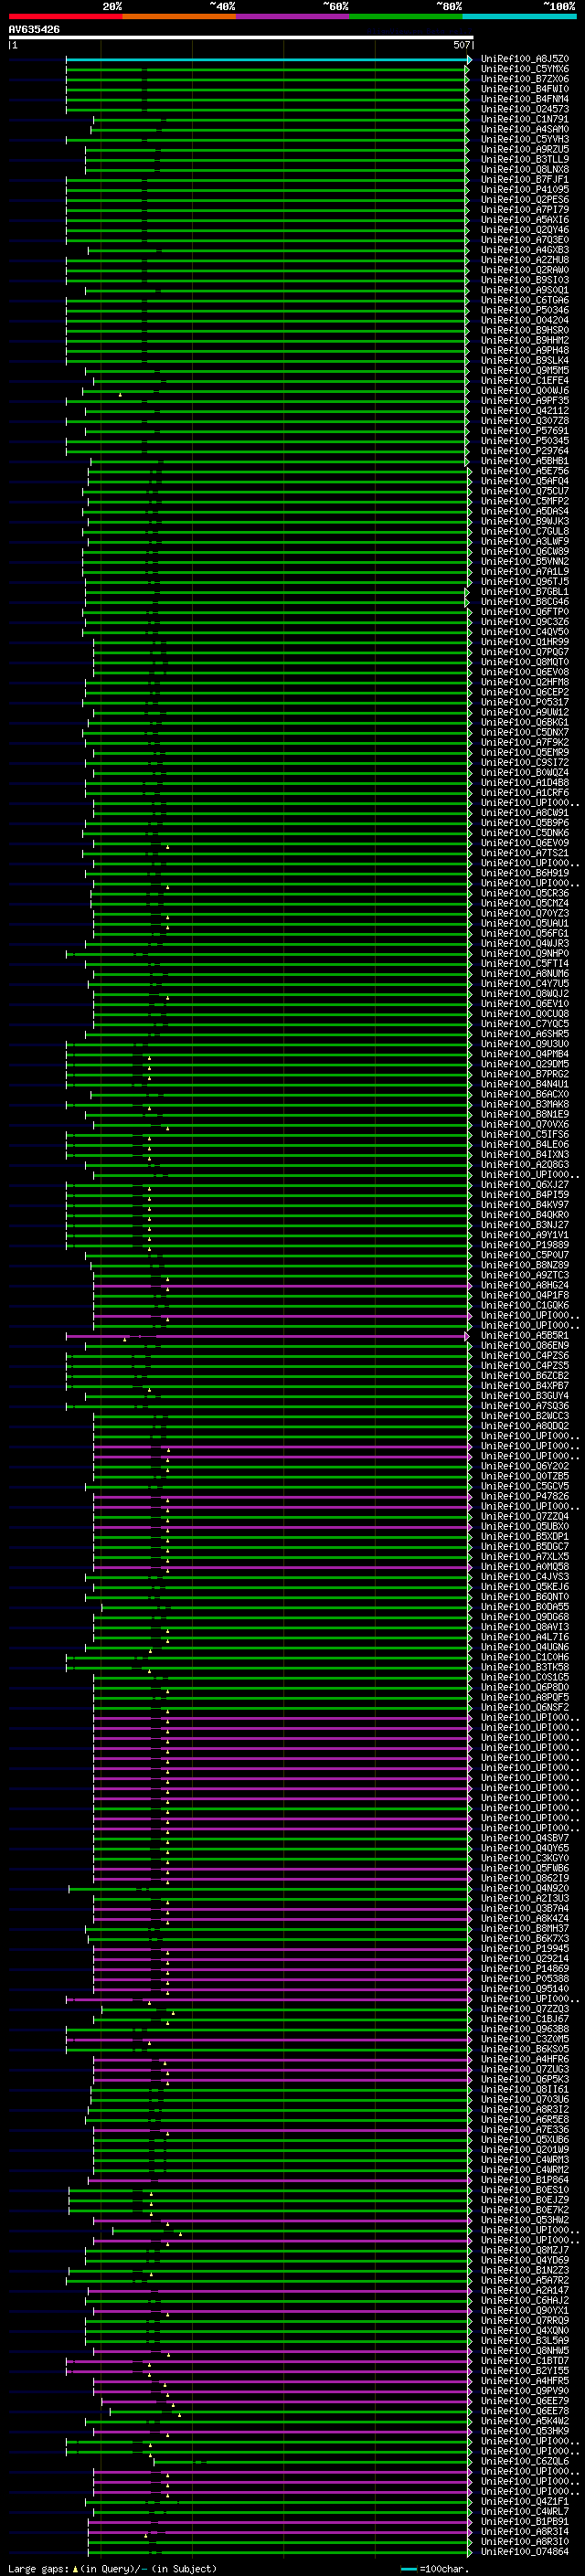
Task: Open hit UniRef100_B7ZX06
Action: point(525,79)
